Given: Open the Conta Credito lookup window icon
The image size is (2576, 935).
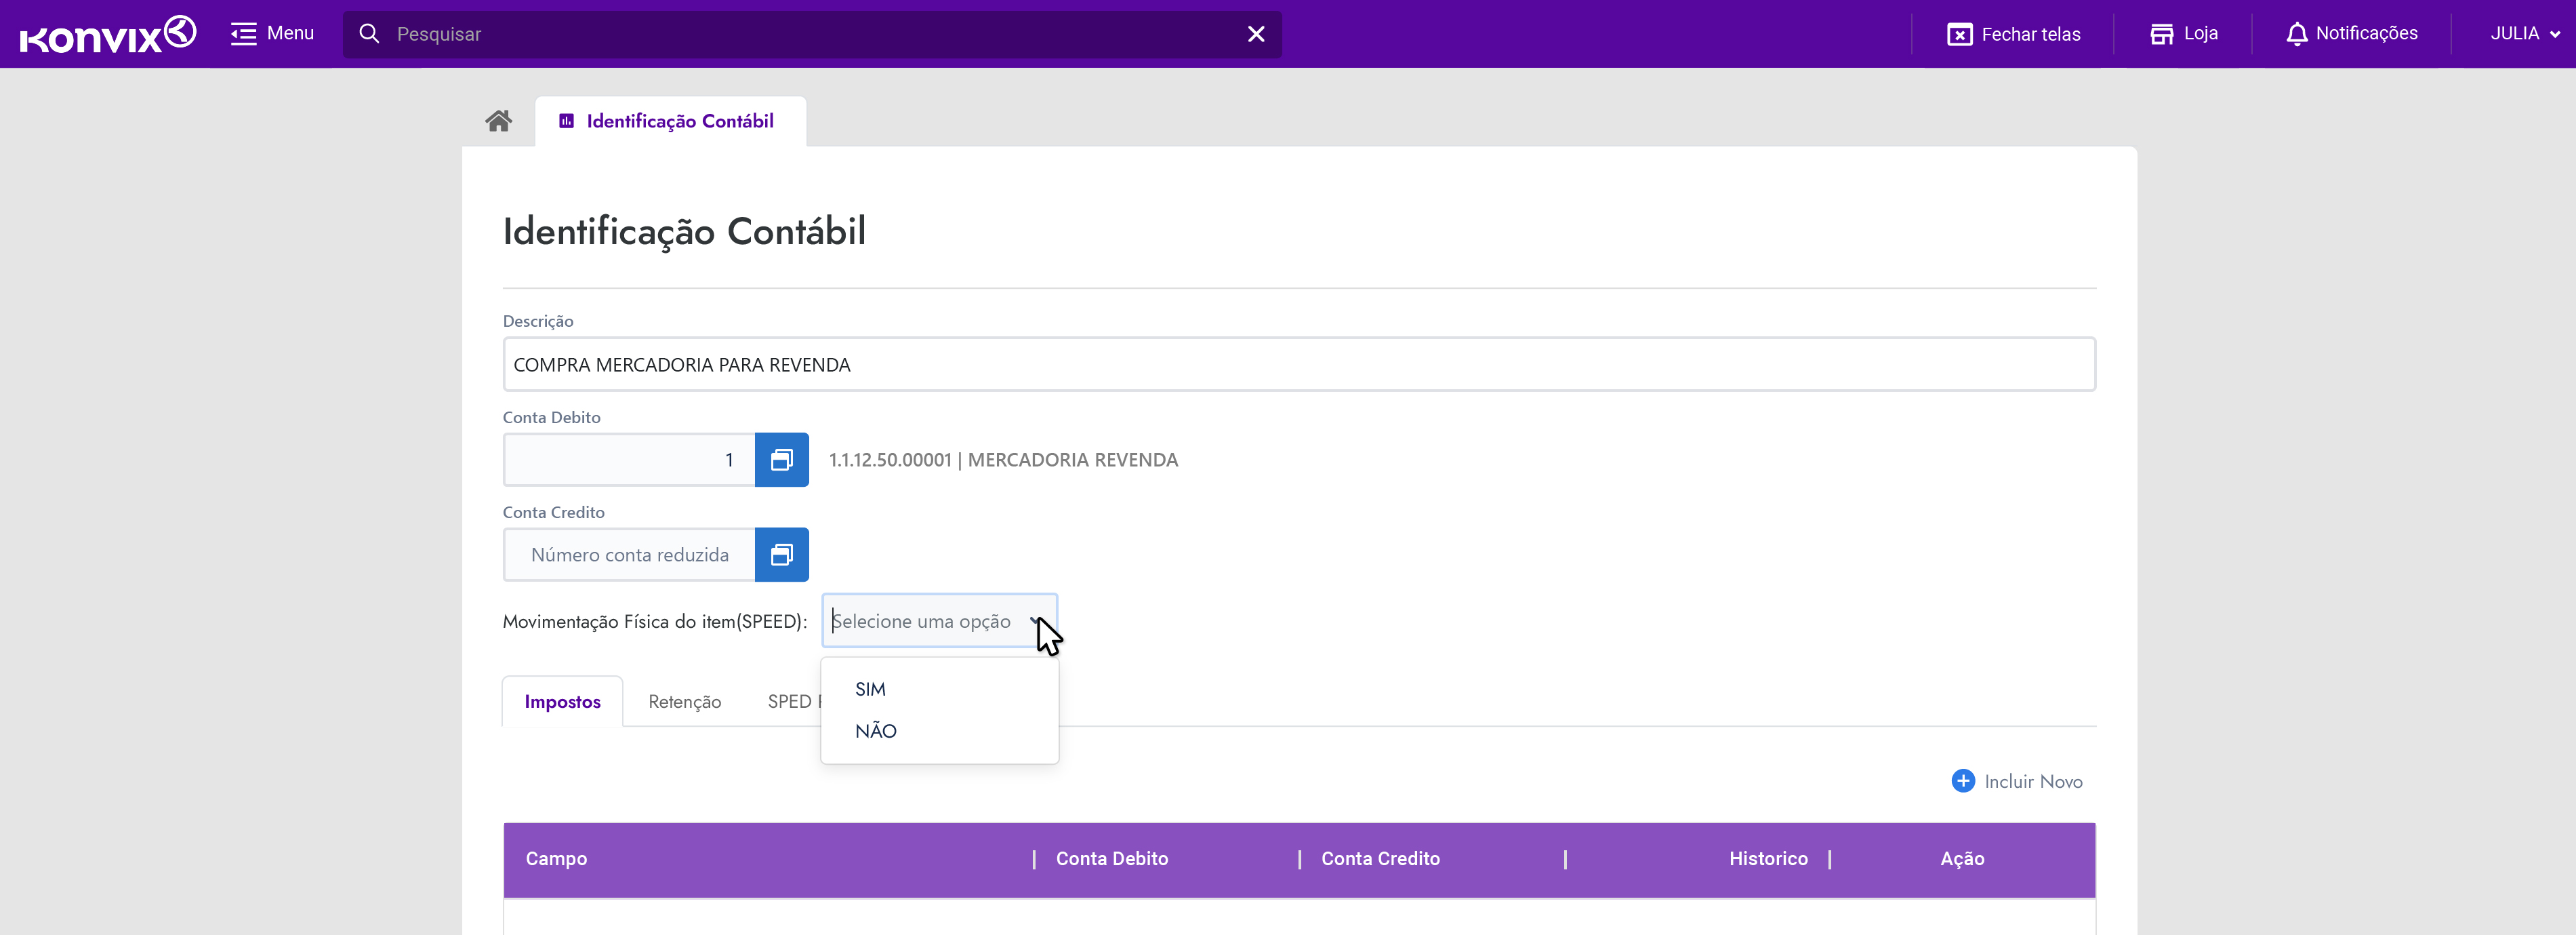Looking at the screenshot, I should [781, 555].
